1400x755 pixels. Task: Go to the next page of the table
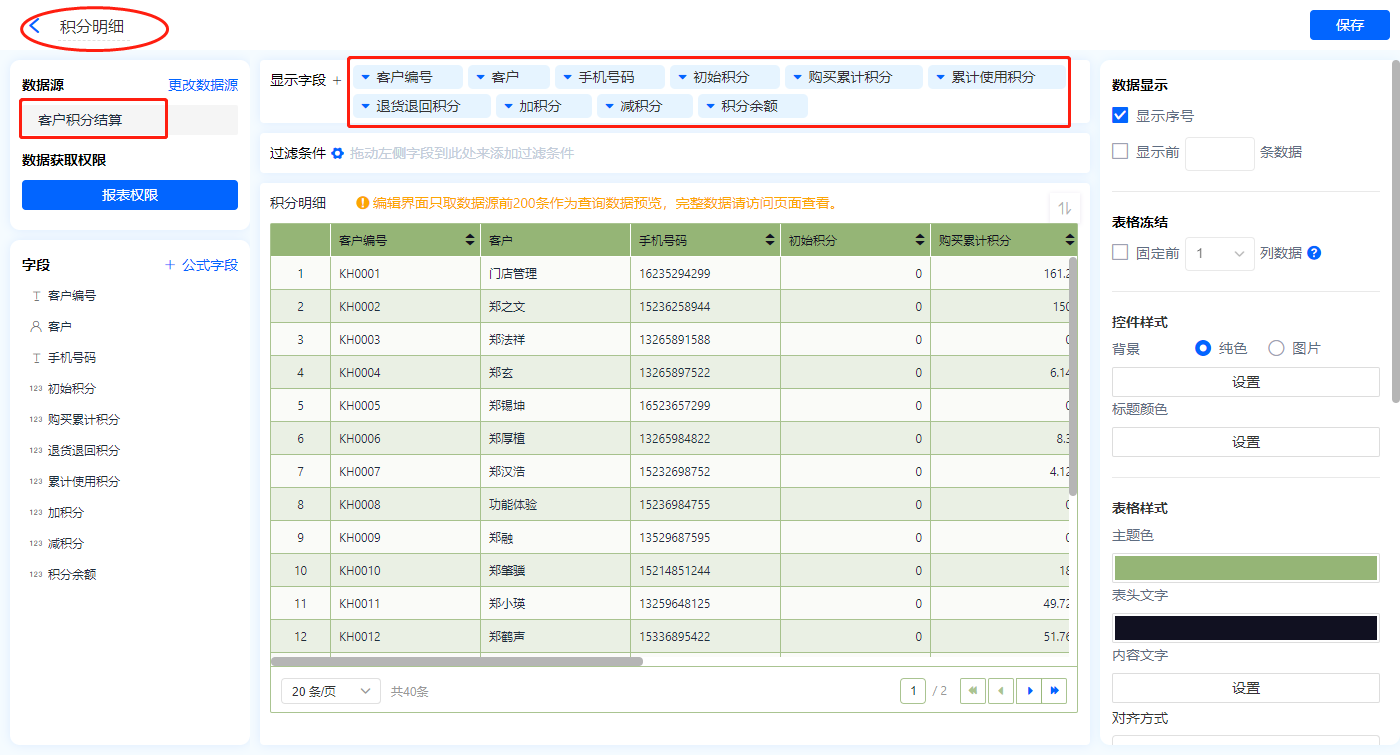pyautogui.click(x=1028, y=691)
